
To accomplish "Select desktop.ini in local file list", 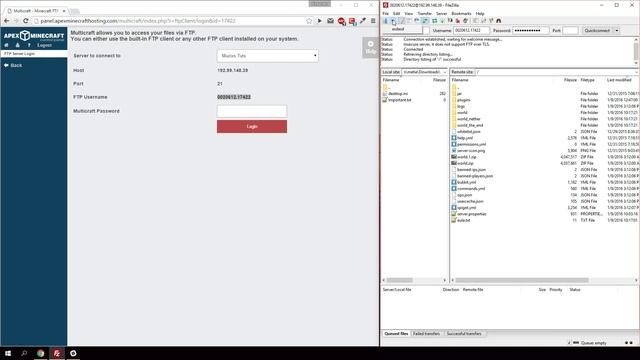I will coord(398,93).
